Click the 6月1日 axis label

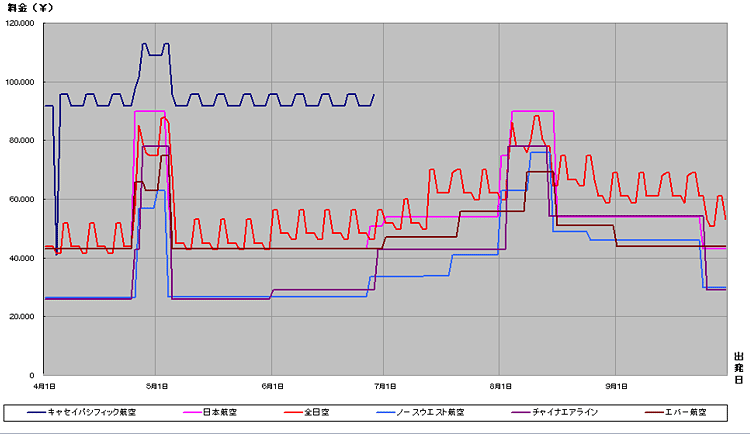[x=272, y=386]
